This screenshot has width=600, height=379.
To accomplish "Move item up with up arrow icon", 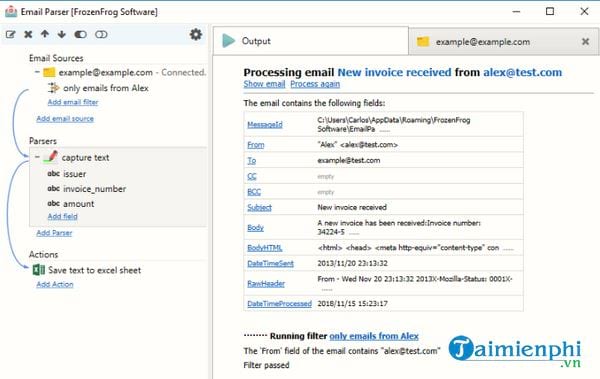I will [x=45, y=34].
